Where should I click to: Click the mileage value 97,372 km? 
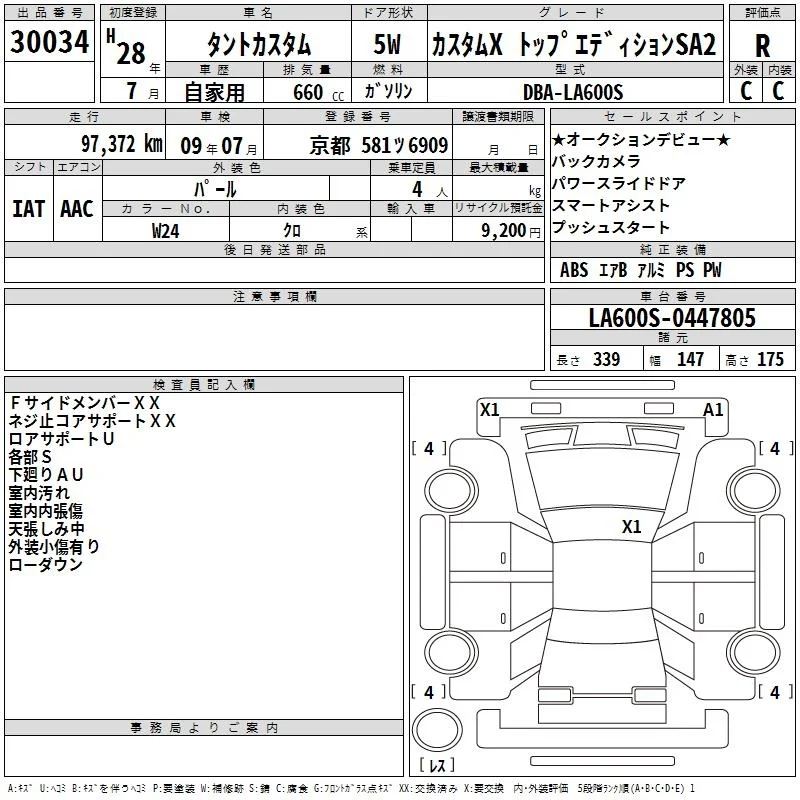coord(122,144)
